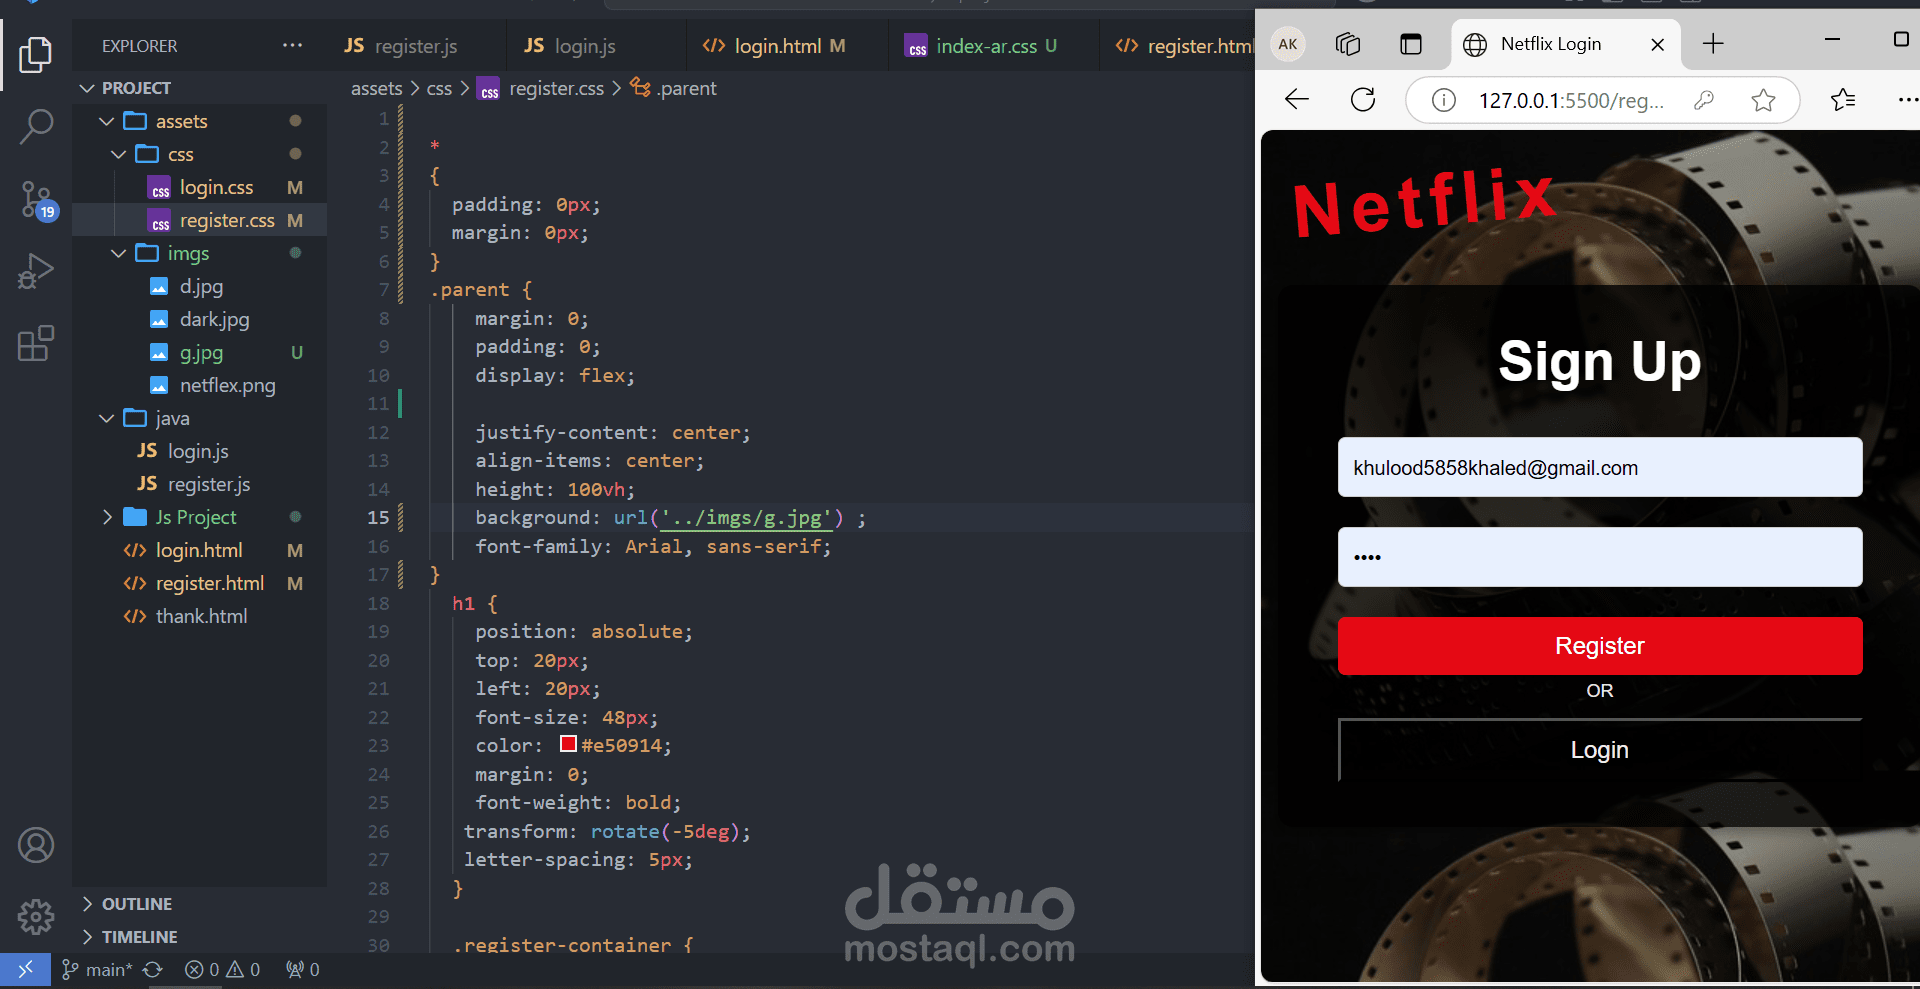Click the Edge address bar URL
Screen dimensions: 1920x989
tap(1571, 100)
